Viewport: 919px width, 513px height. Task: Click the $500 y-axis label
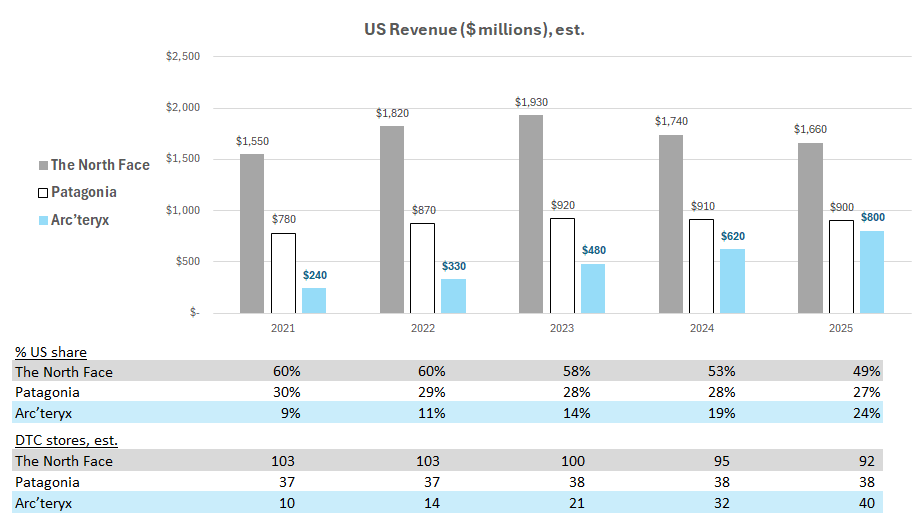click(188, 261)
